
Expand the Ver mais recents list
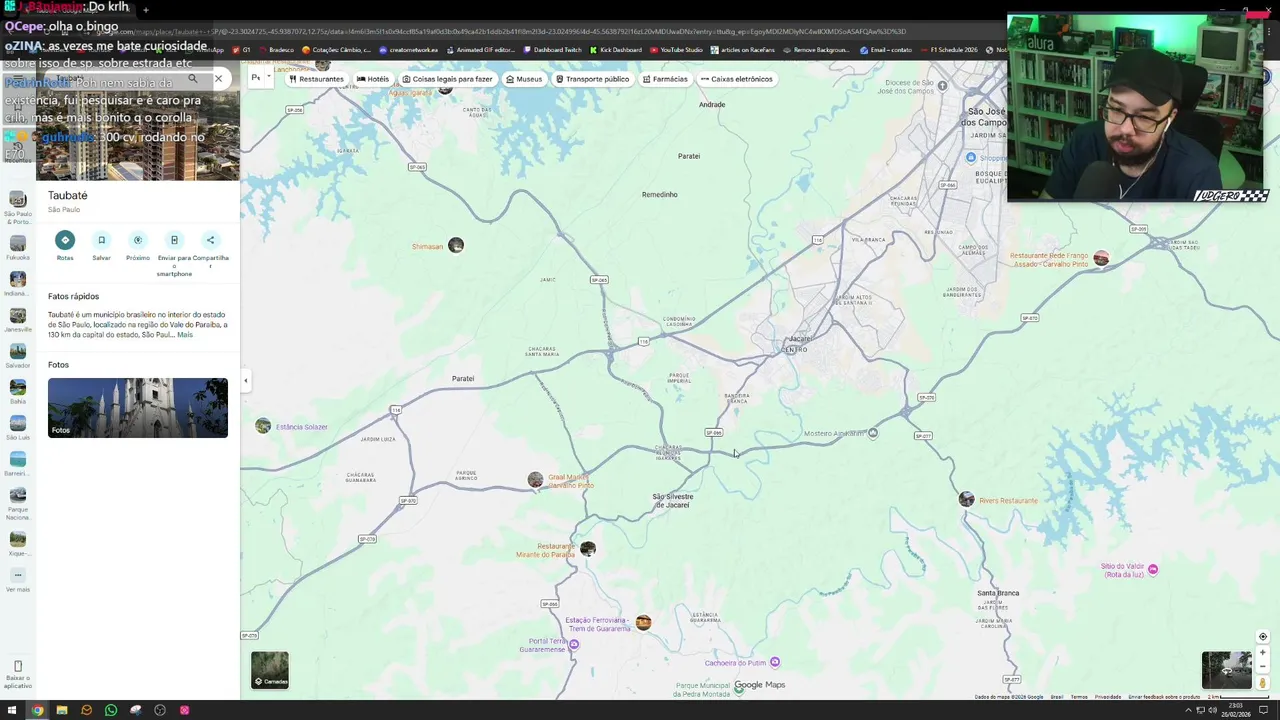click(18, 580)
